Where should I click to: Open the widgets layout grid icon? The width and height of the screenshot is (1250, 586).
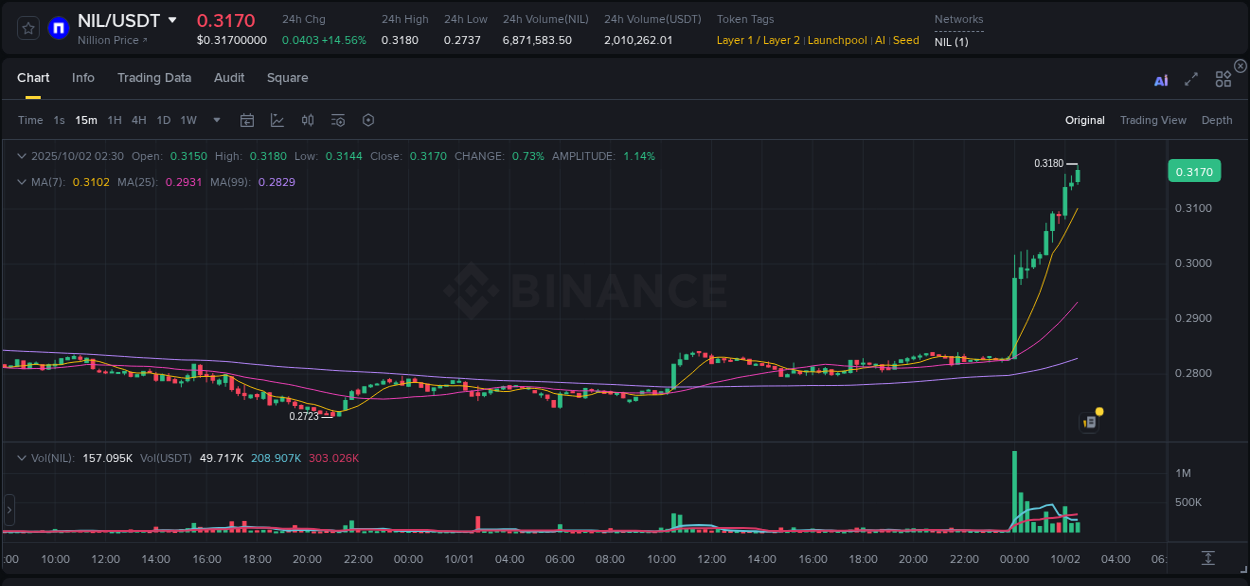tap(1222, 78)
